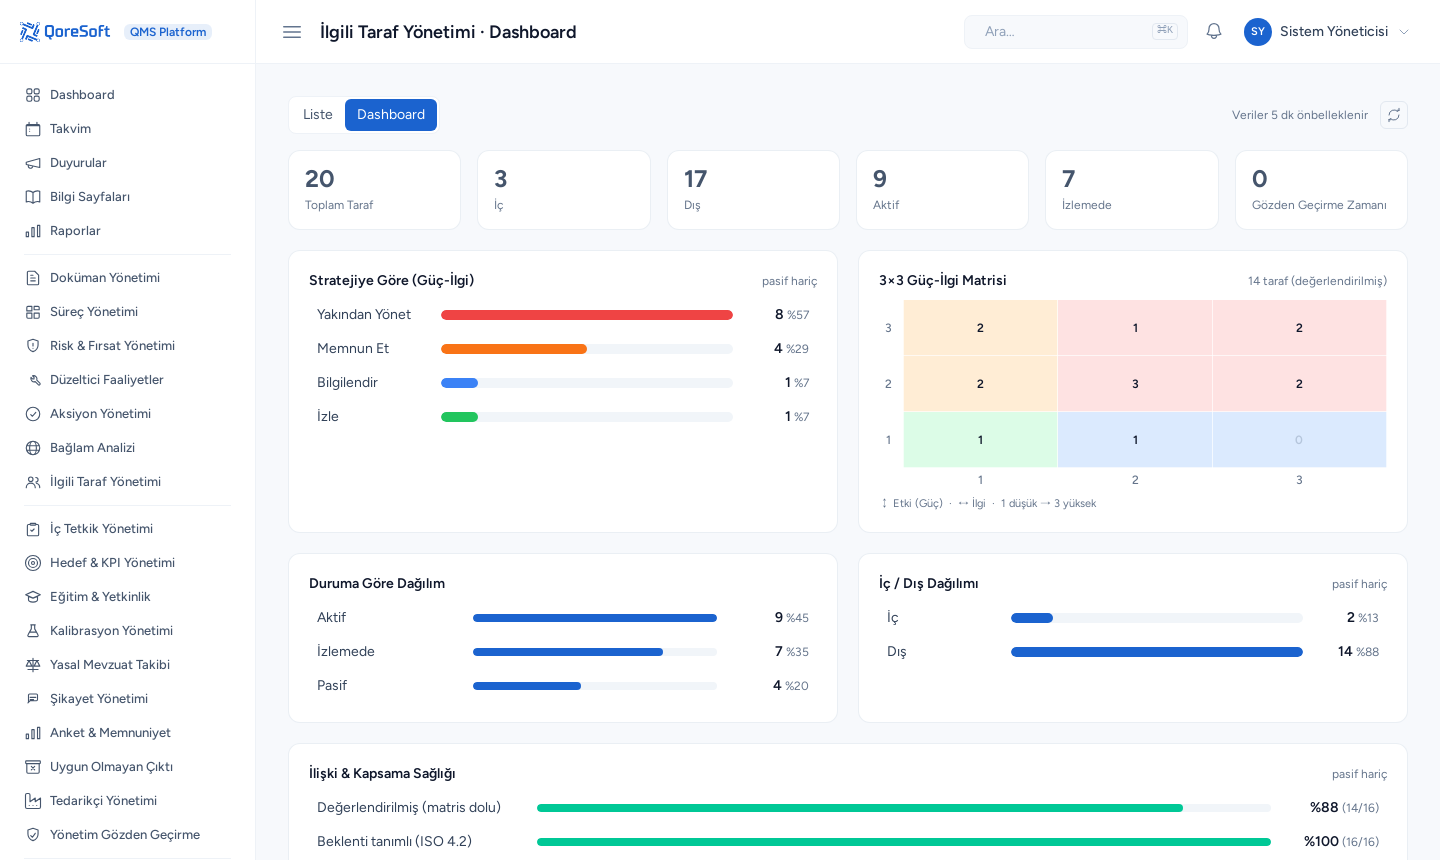Select the Şikayet Yönetimi speech bubble icon

pos(33,699)
